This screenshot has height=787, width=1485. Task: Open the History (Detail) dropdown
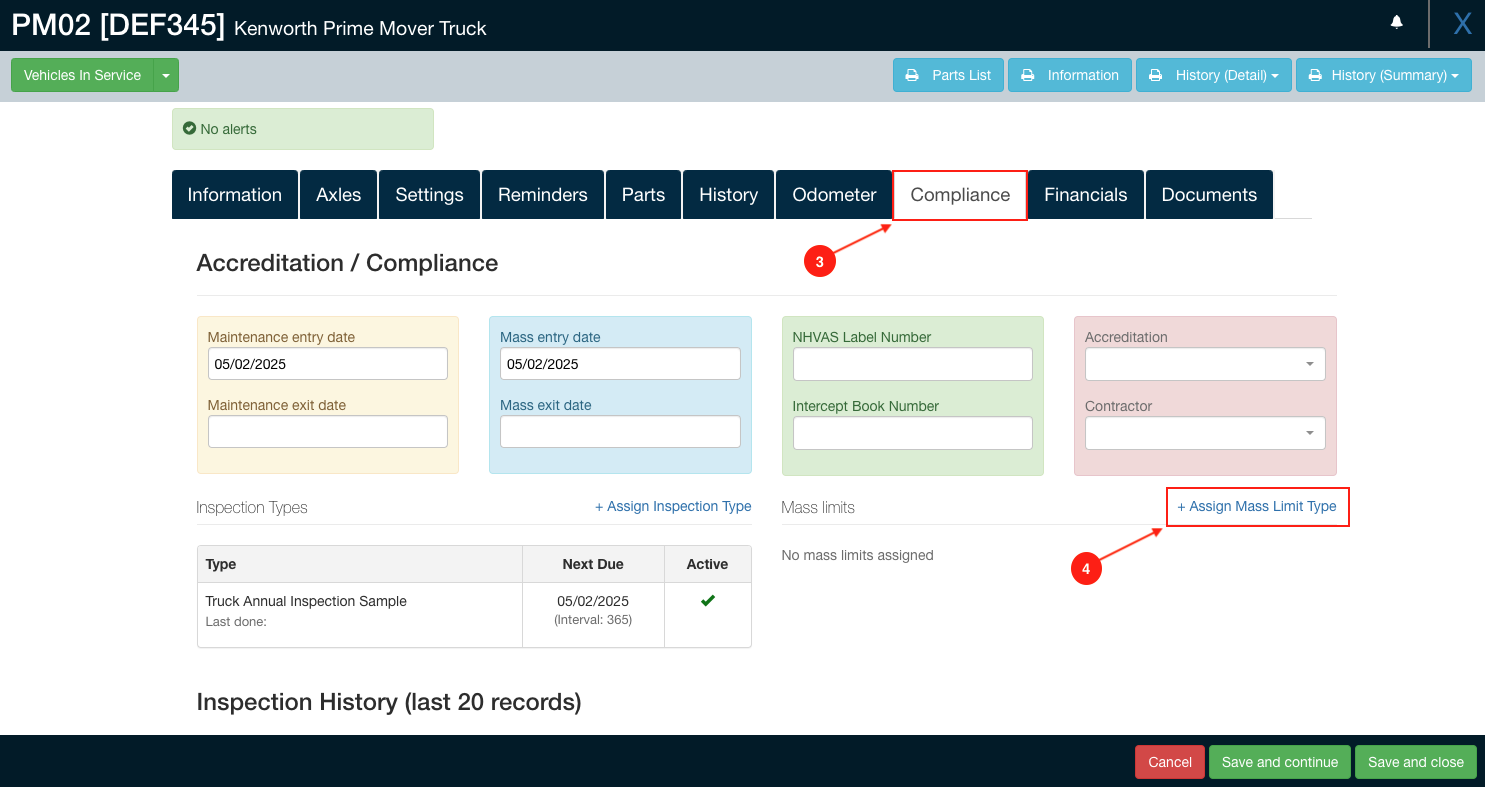click(1213, 75)
